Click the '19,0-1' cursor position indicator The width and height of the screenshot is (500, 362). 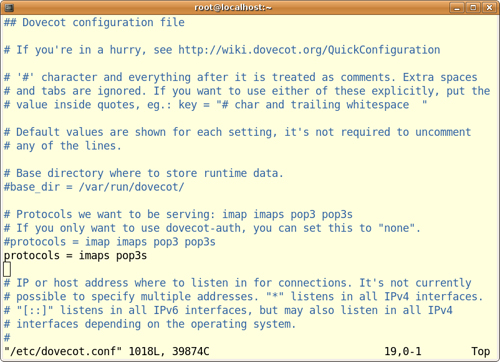[x=403, y=351]
